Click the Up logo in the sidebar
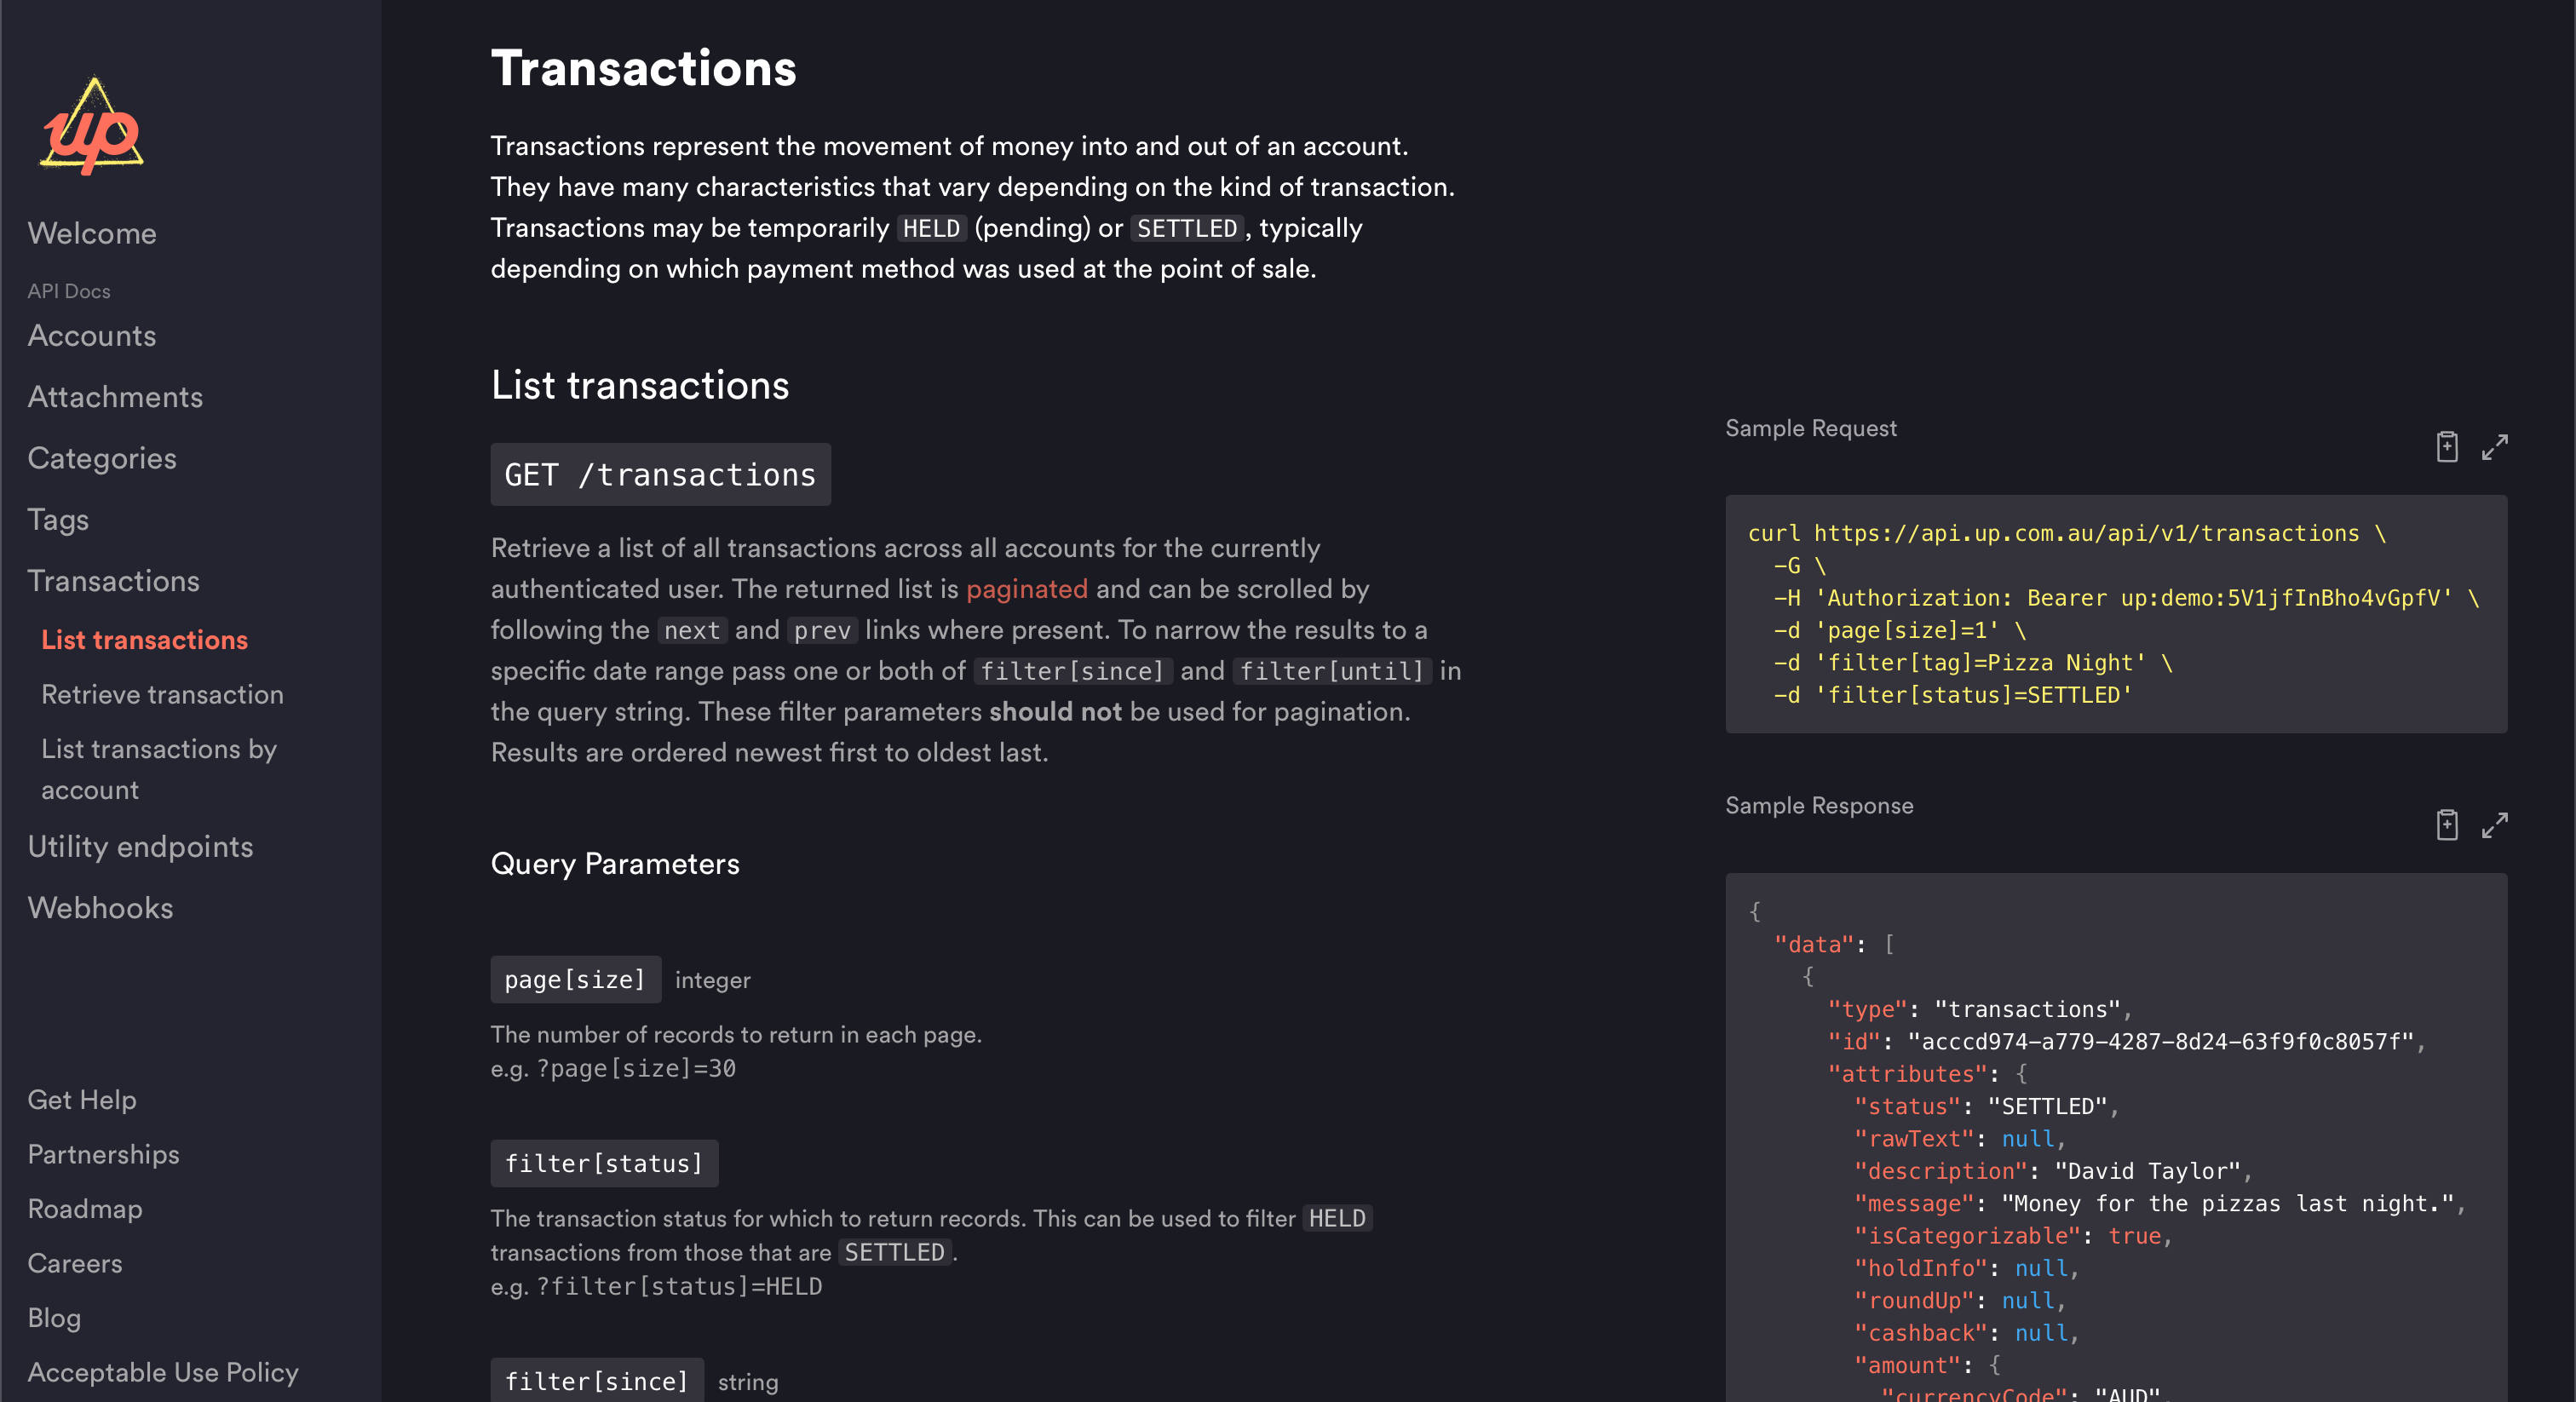 pos(92,127)
